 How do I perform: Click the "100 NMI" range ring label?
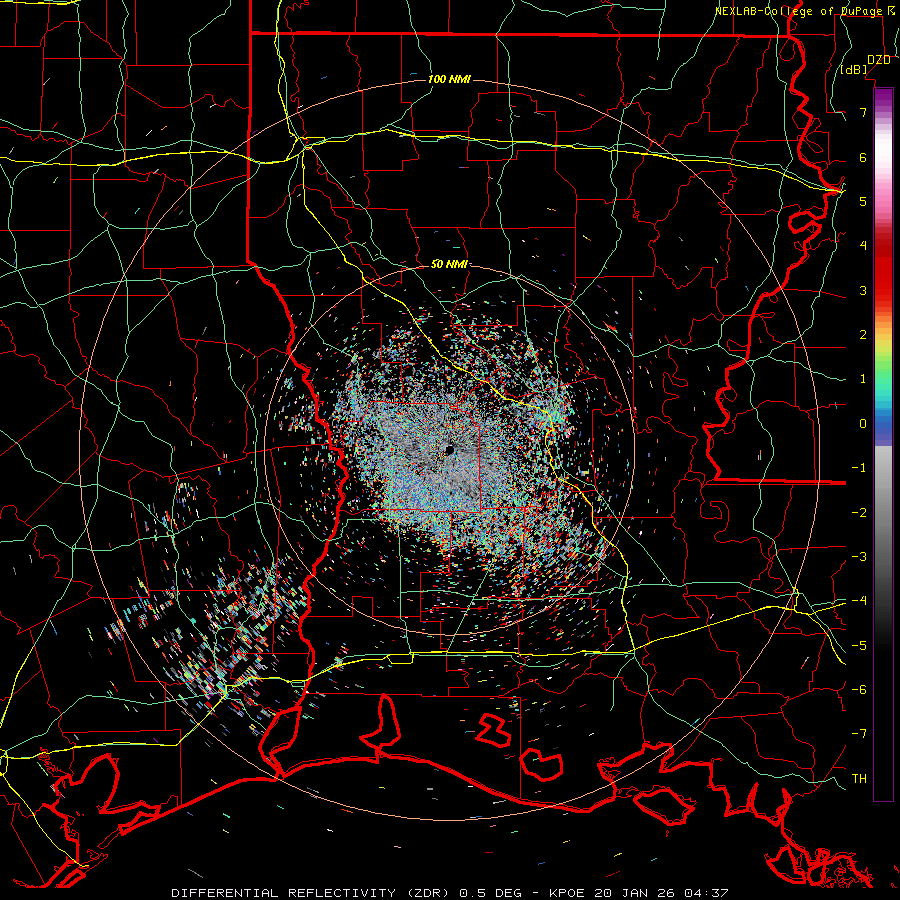pos(449,79)
